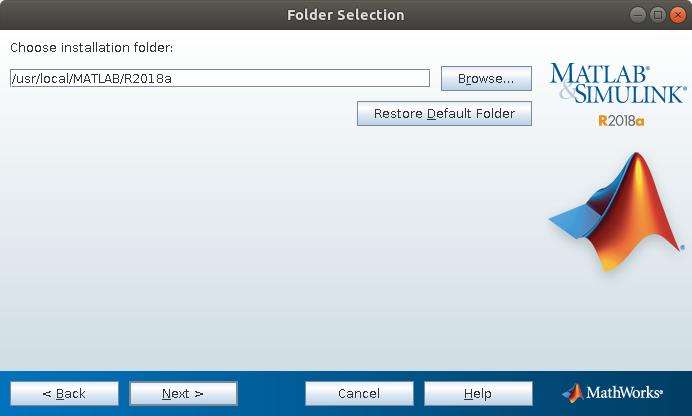Click the ampersand in MATLAB & Simulink logo

click(x=567, y=91)
